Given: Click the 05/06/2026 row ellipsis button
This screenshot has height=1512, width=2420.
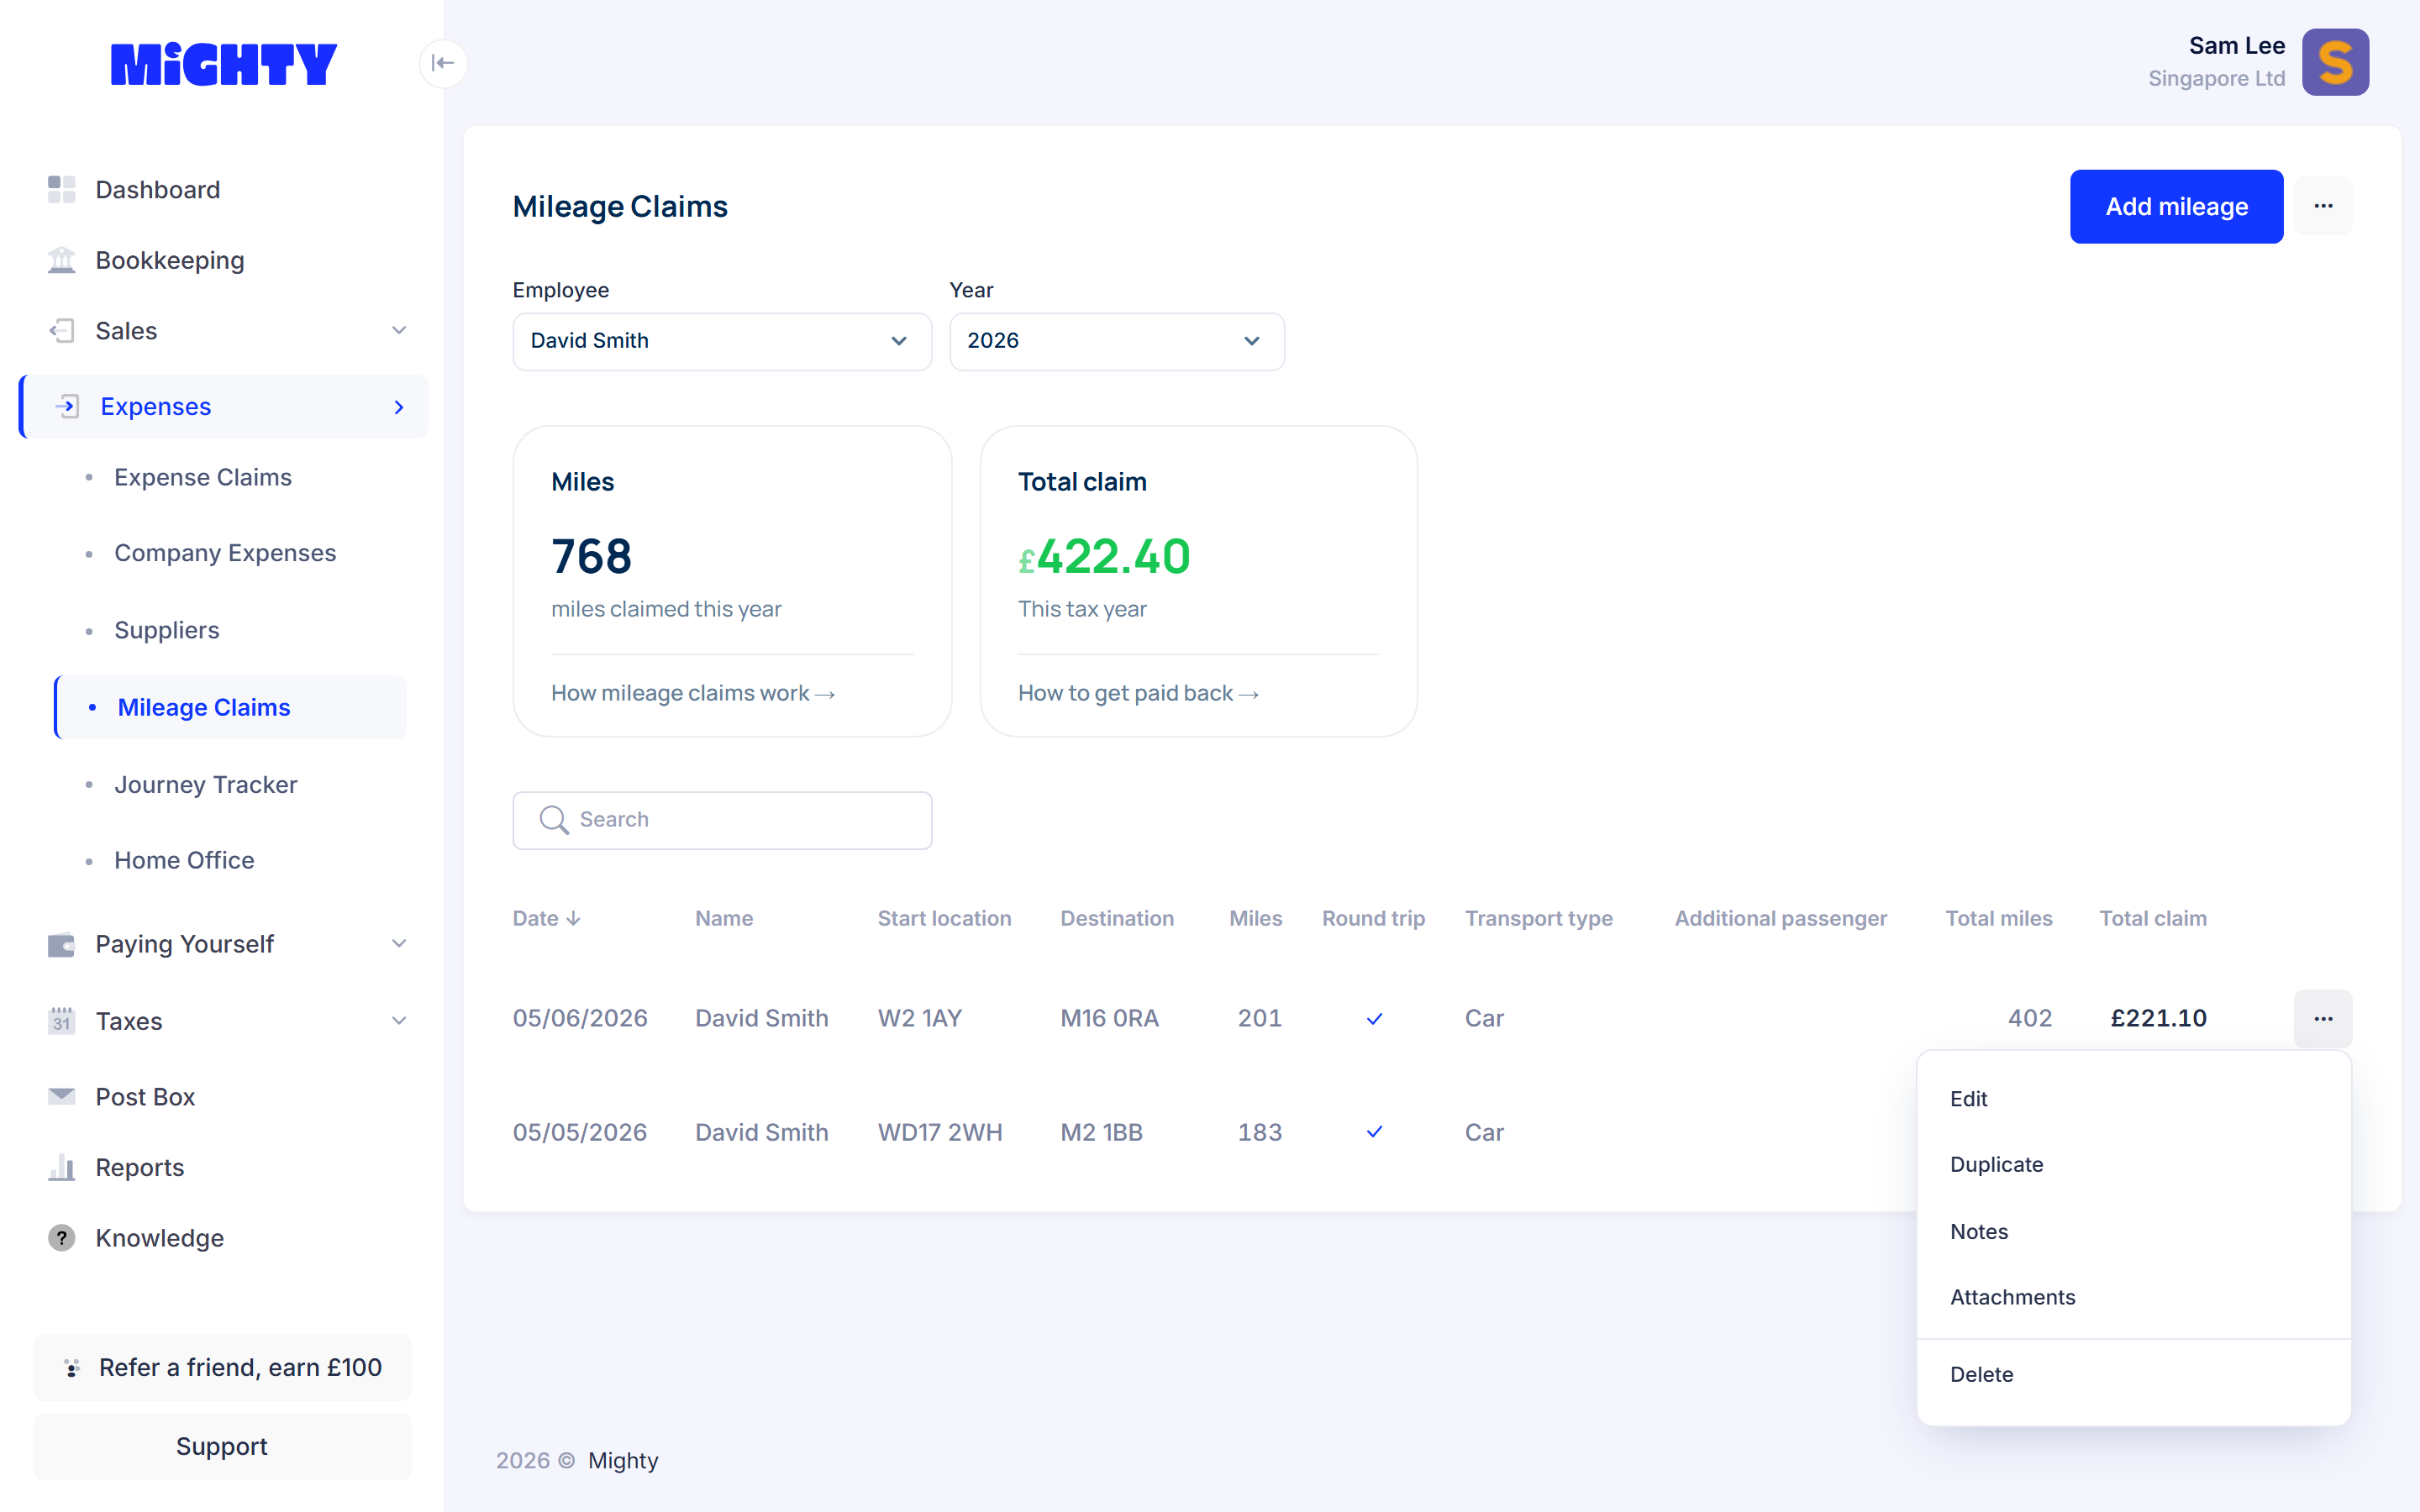Looking at the screenshot, I should point(2323,1018).
